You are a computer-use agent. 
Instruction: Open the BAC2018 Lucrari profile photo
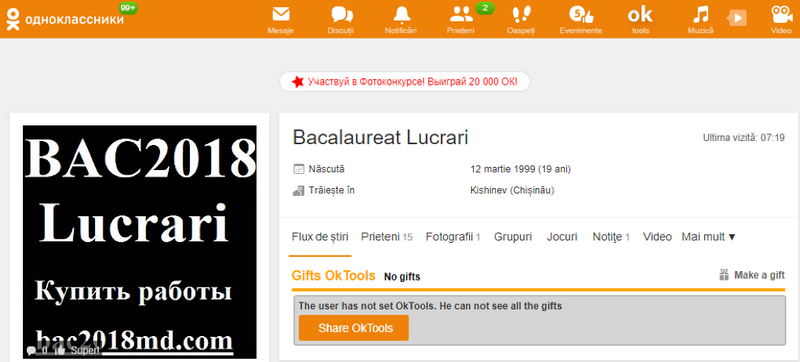(x=140, y=242)
